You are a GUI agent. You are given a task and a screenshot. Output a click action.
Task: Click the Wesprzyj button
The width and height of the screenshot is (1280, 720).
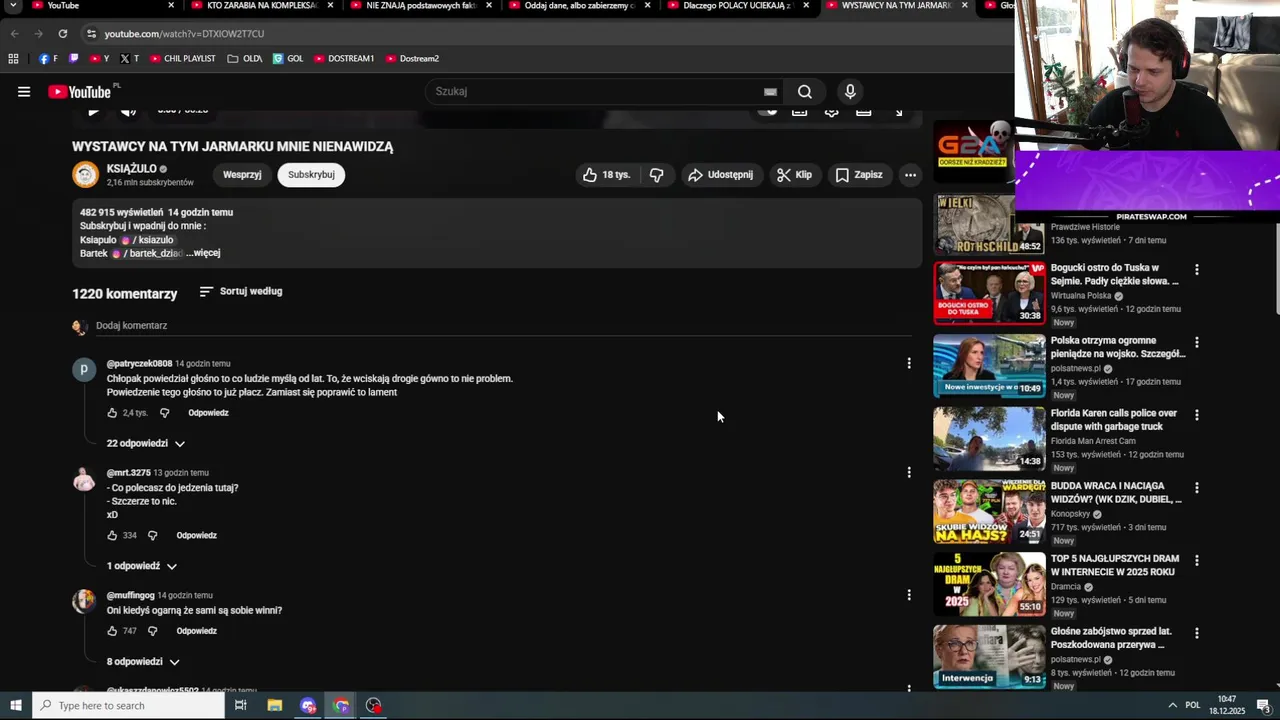pos(242,175)
